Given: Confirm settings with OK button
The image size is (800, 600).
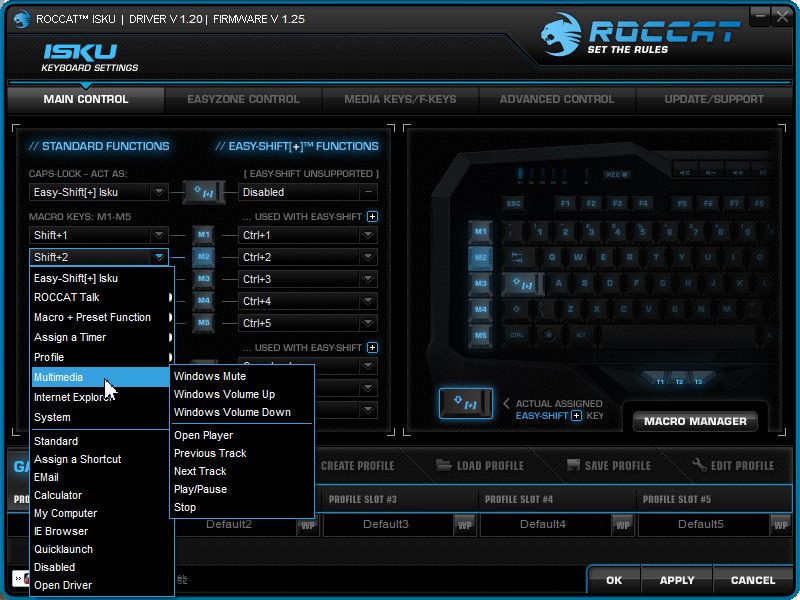Looking at the screenshot, I should (614, 580).
